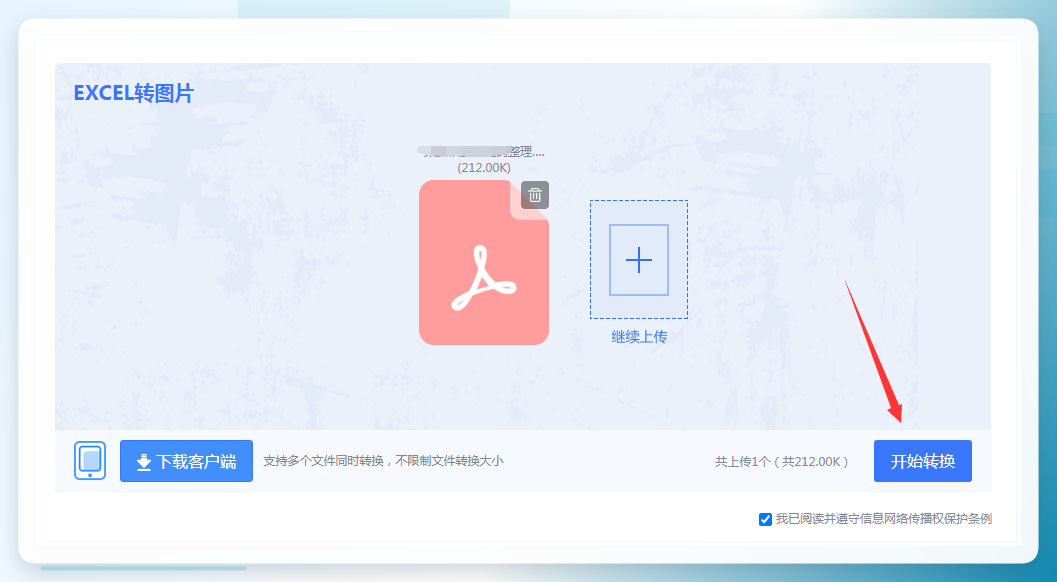Viewport: 1057px width, 582px height.
Task: Open the mobile device icon
Action: [90, 461]
